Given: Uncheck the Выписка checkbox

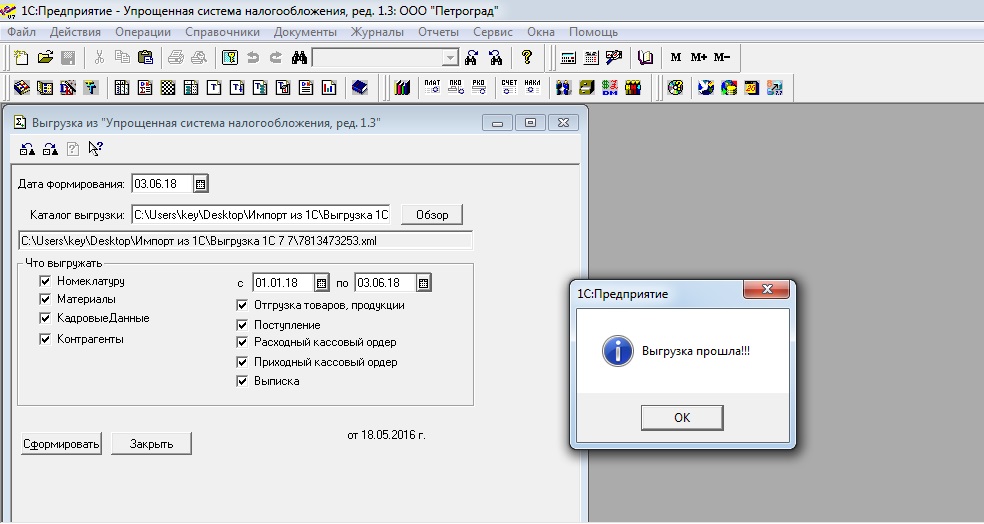Looking at the screenshot, I should pyautogui.click(x=242, y=381).
